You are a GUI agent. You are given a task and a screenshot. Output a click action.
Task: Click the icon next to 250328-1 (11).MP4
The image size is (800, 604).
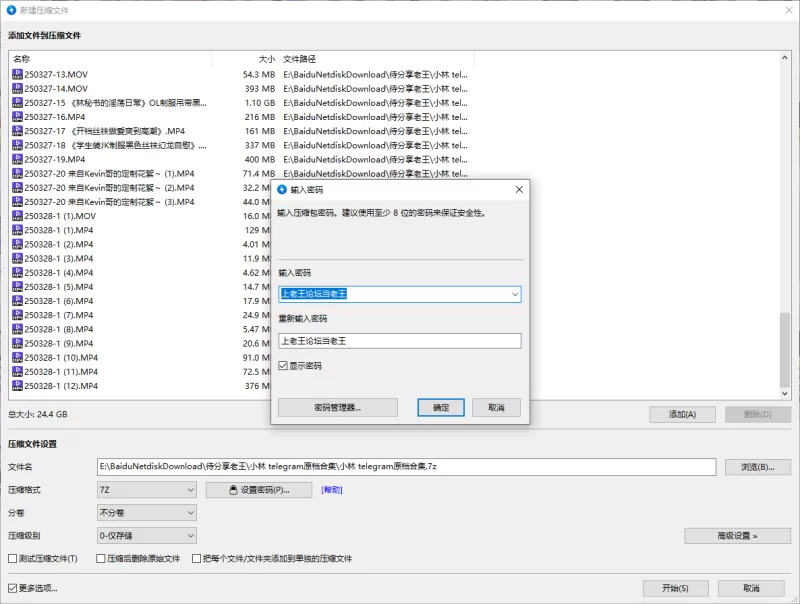point(17,372)
